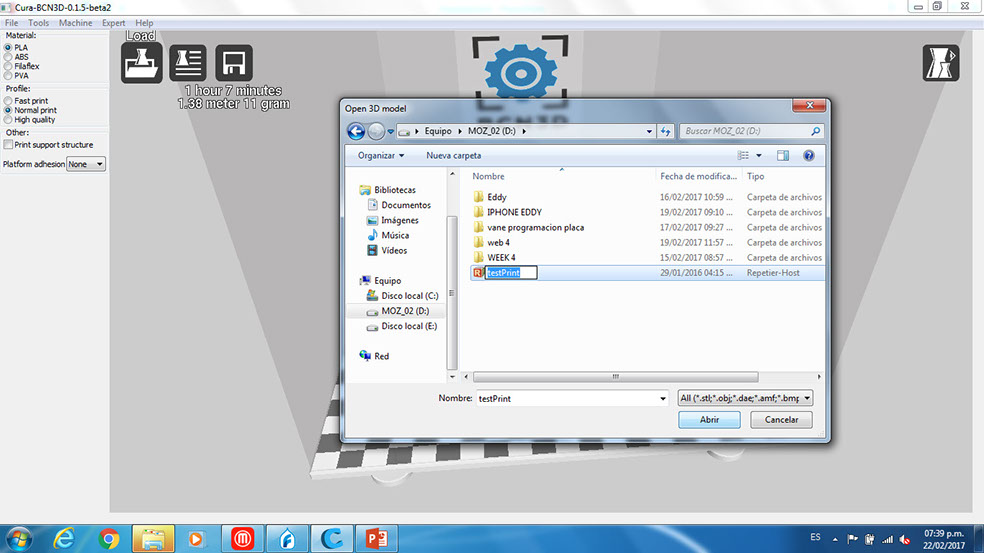Select the WEEK 4 folder row
This screenshot has width=984, height=553.
click(647, 257)
